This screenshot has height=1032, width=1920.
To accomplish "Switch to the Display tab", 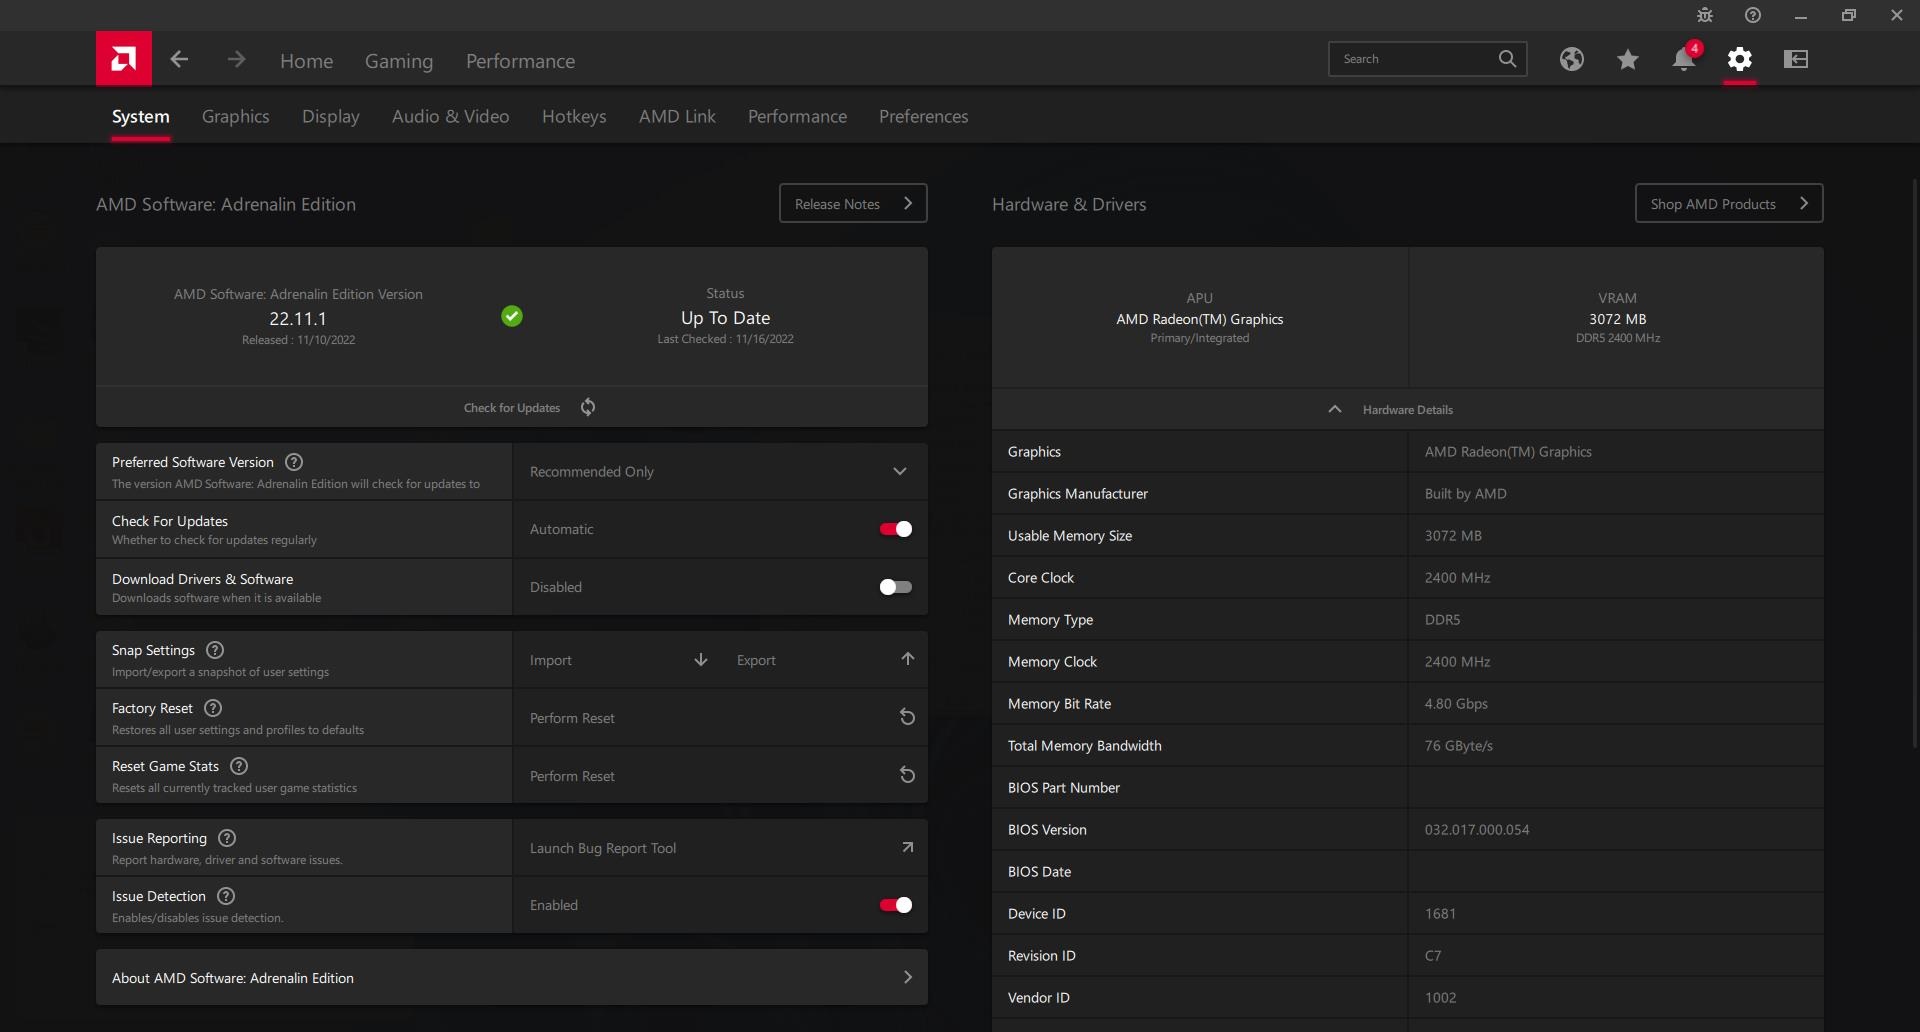I will [x=331, y=116].
